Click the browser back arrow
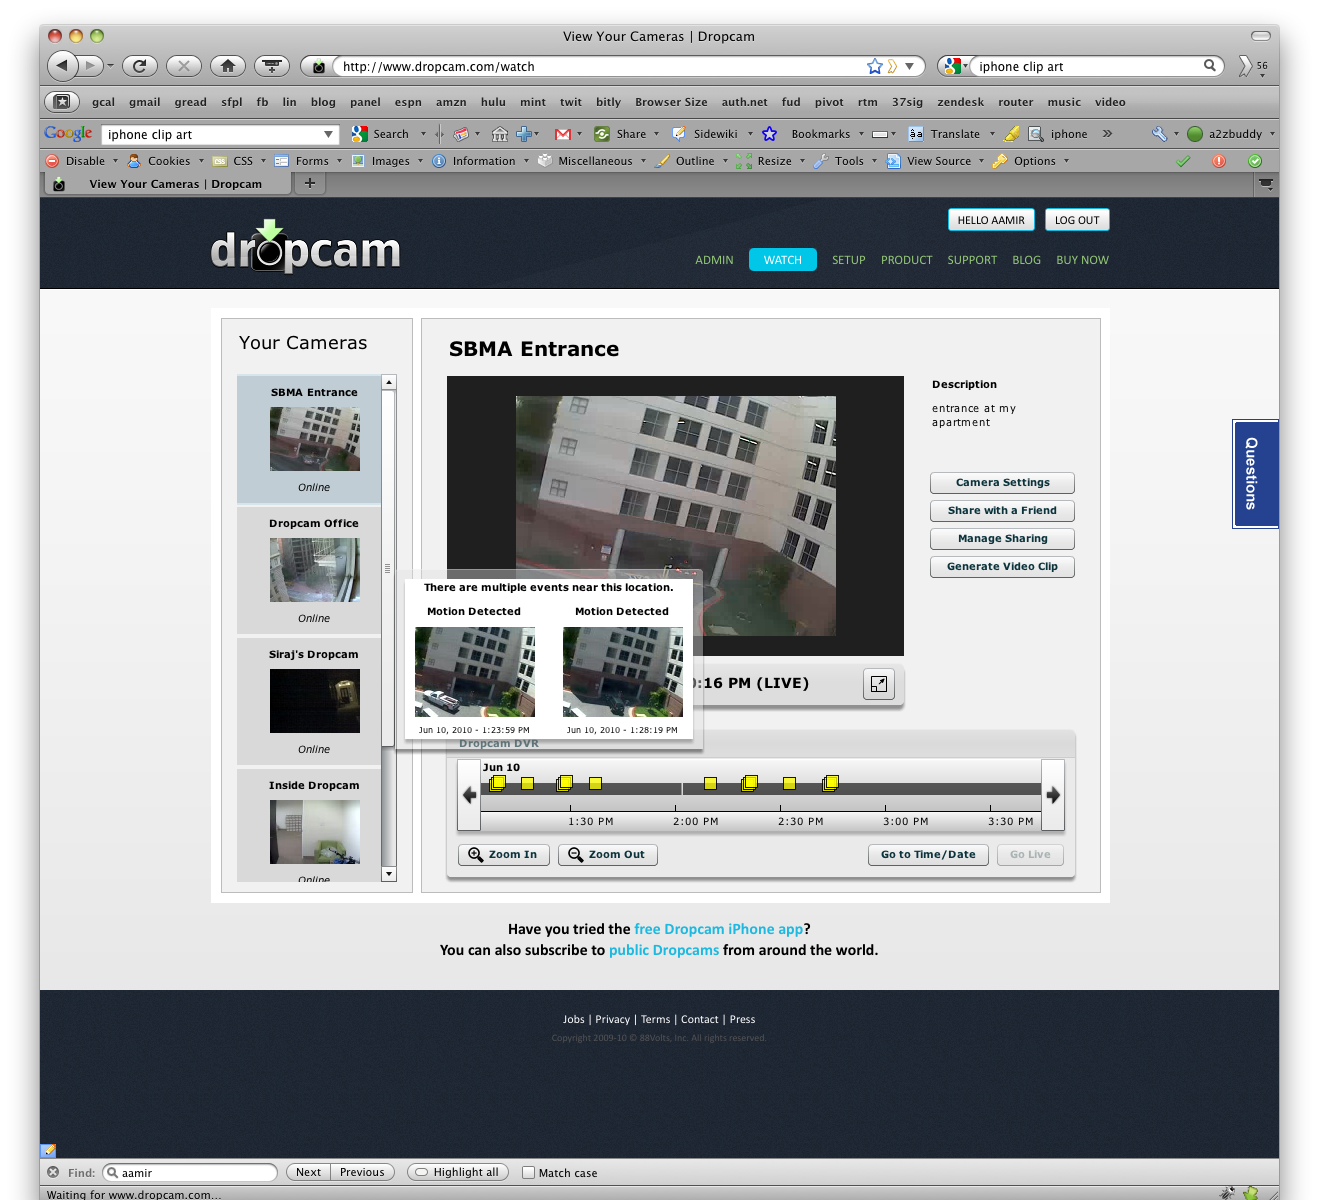 [x=62, y=66]
